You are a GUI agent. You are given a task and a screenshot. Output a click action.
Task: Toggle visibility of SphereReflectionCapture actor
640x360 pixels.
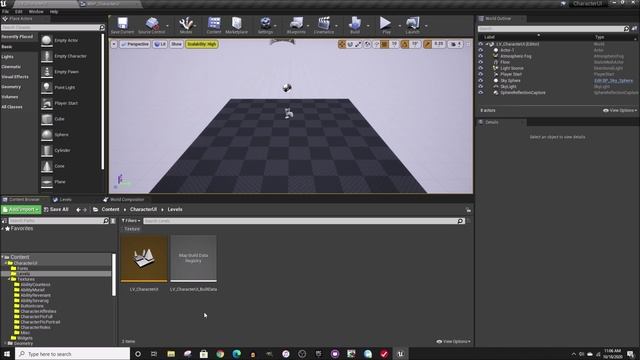(480, 93)
